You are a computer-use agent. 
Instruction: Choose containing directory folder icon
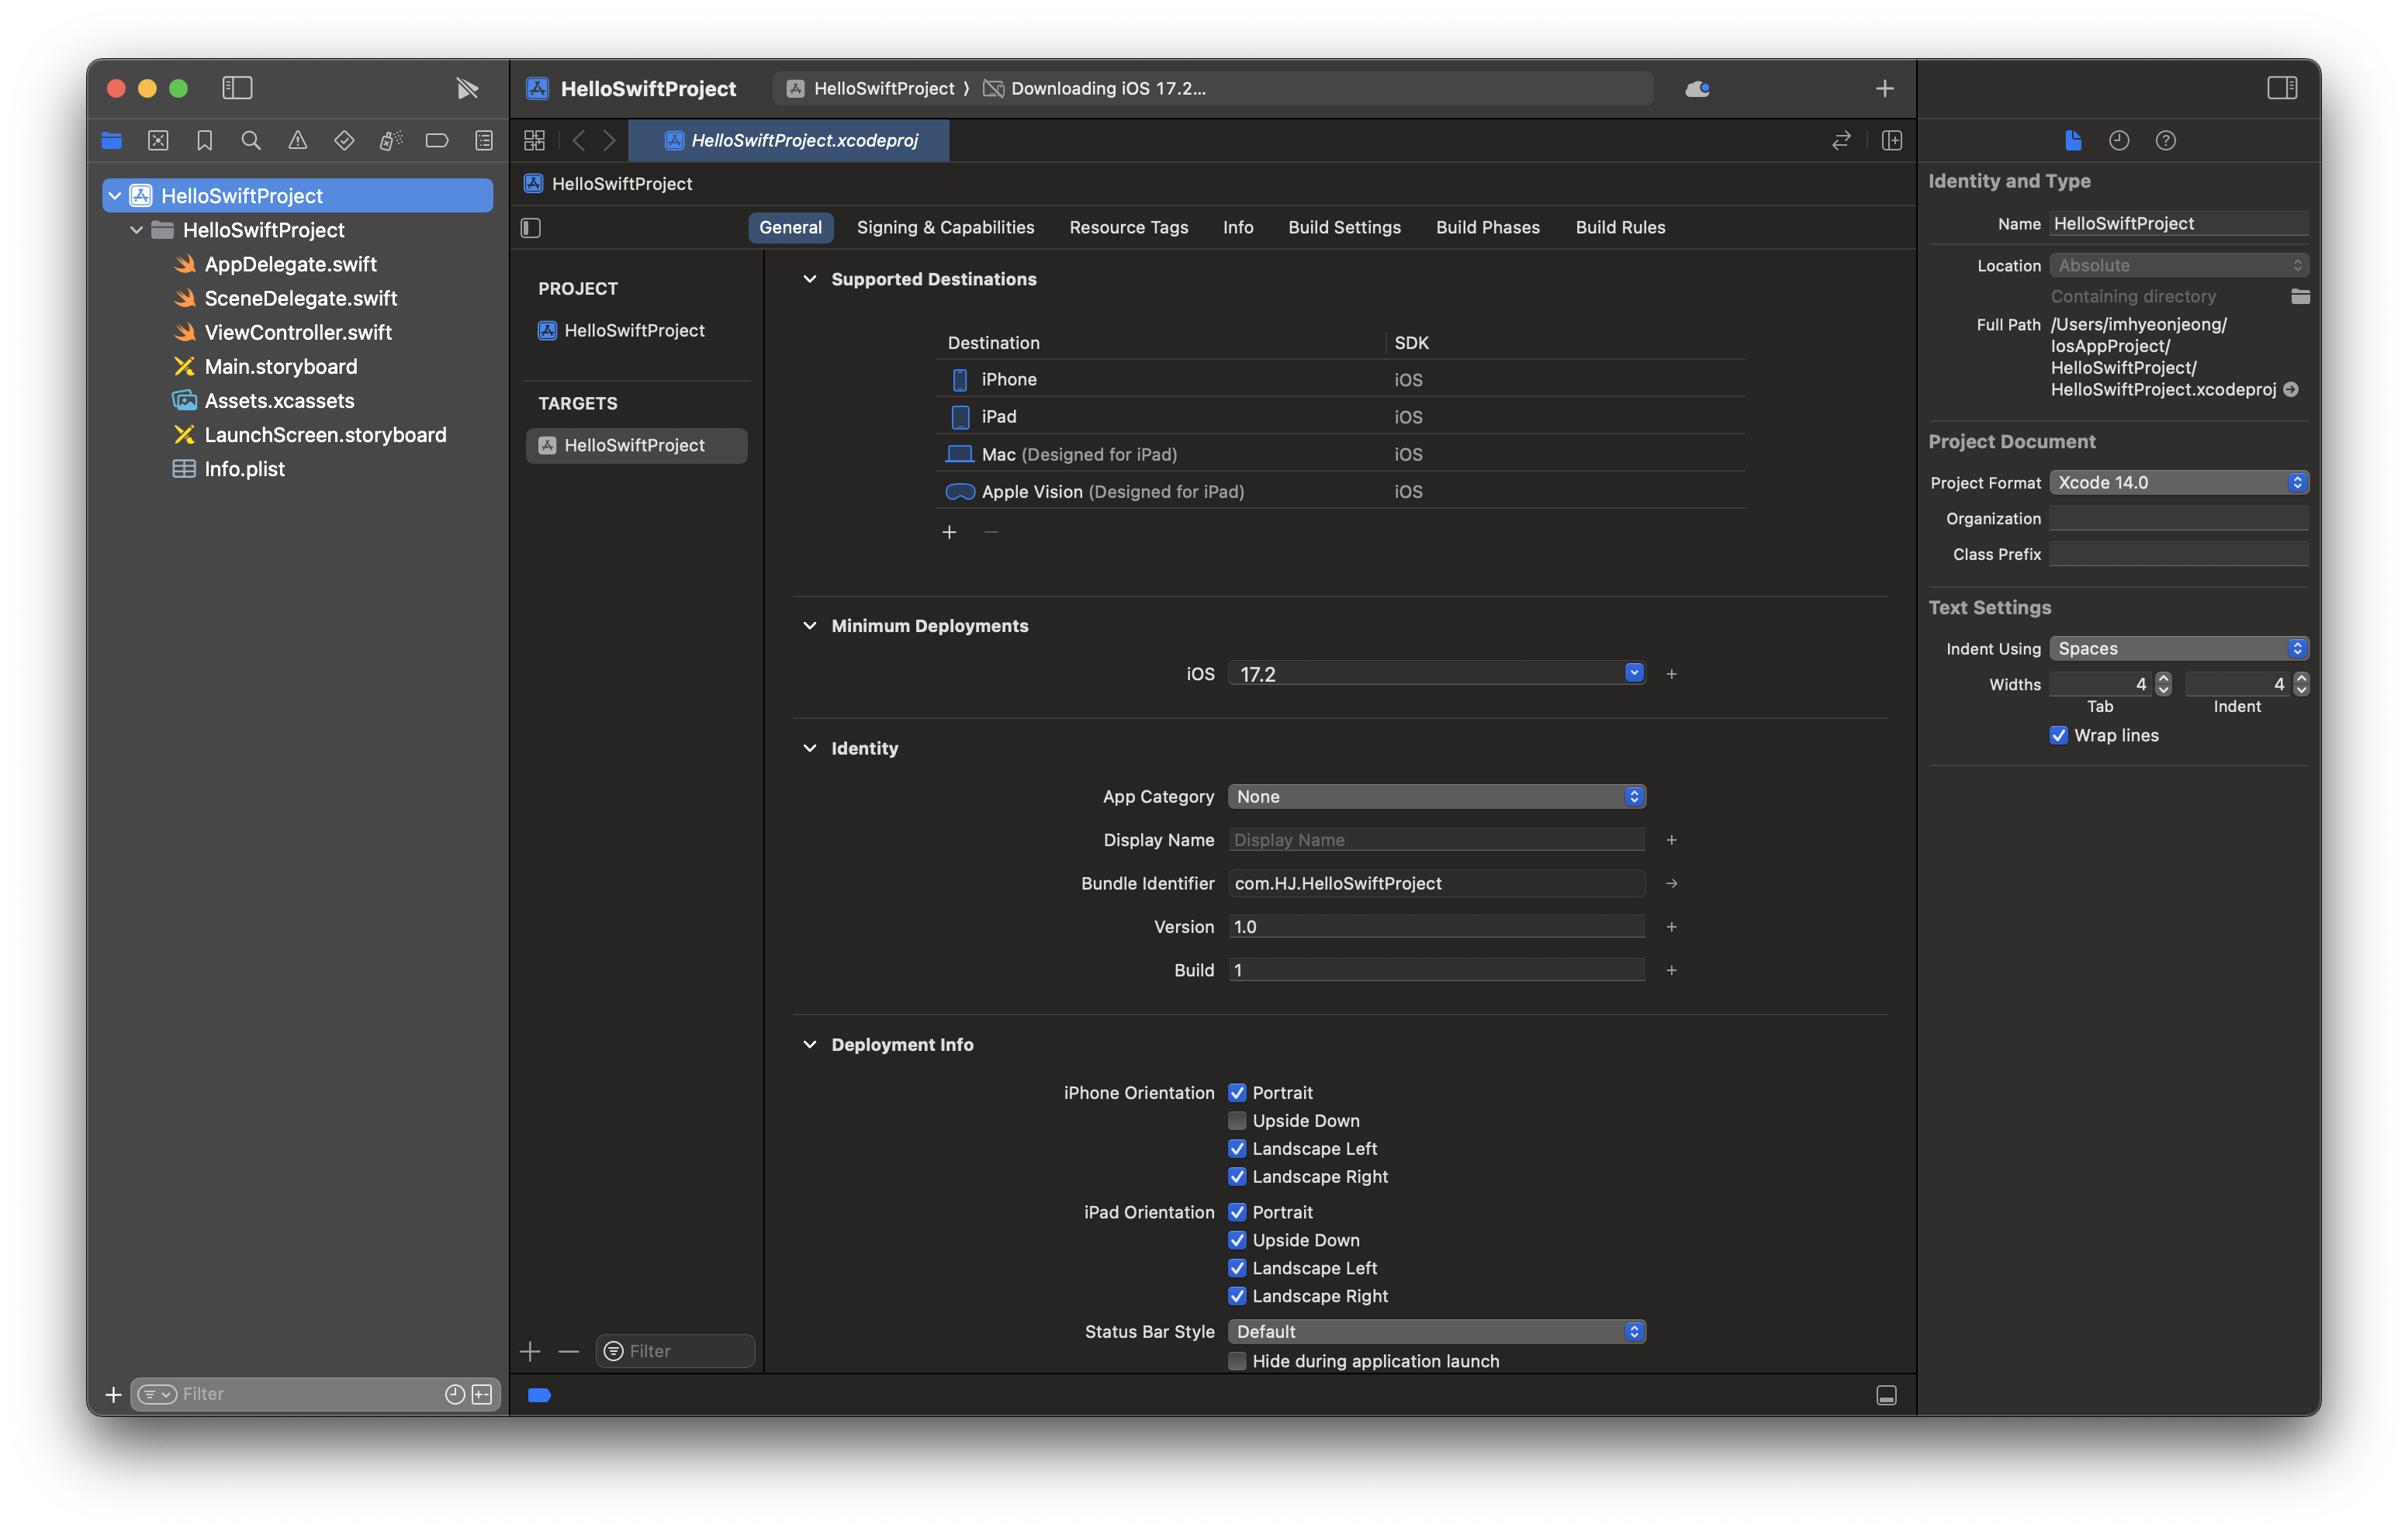(2300, 296)
